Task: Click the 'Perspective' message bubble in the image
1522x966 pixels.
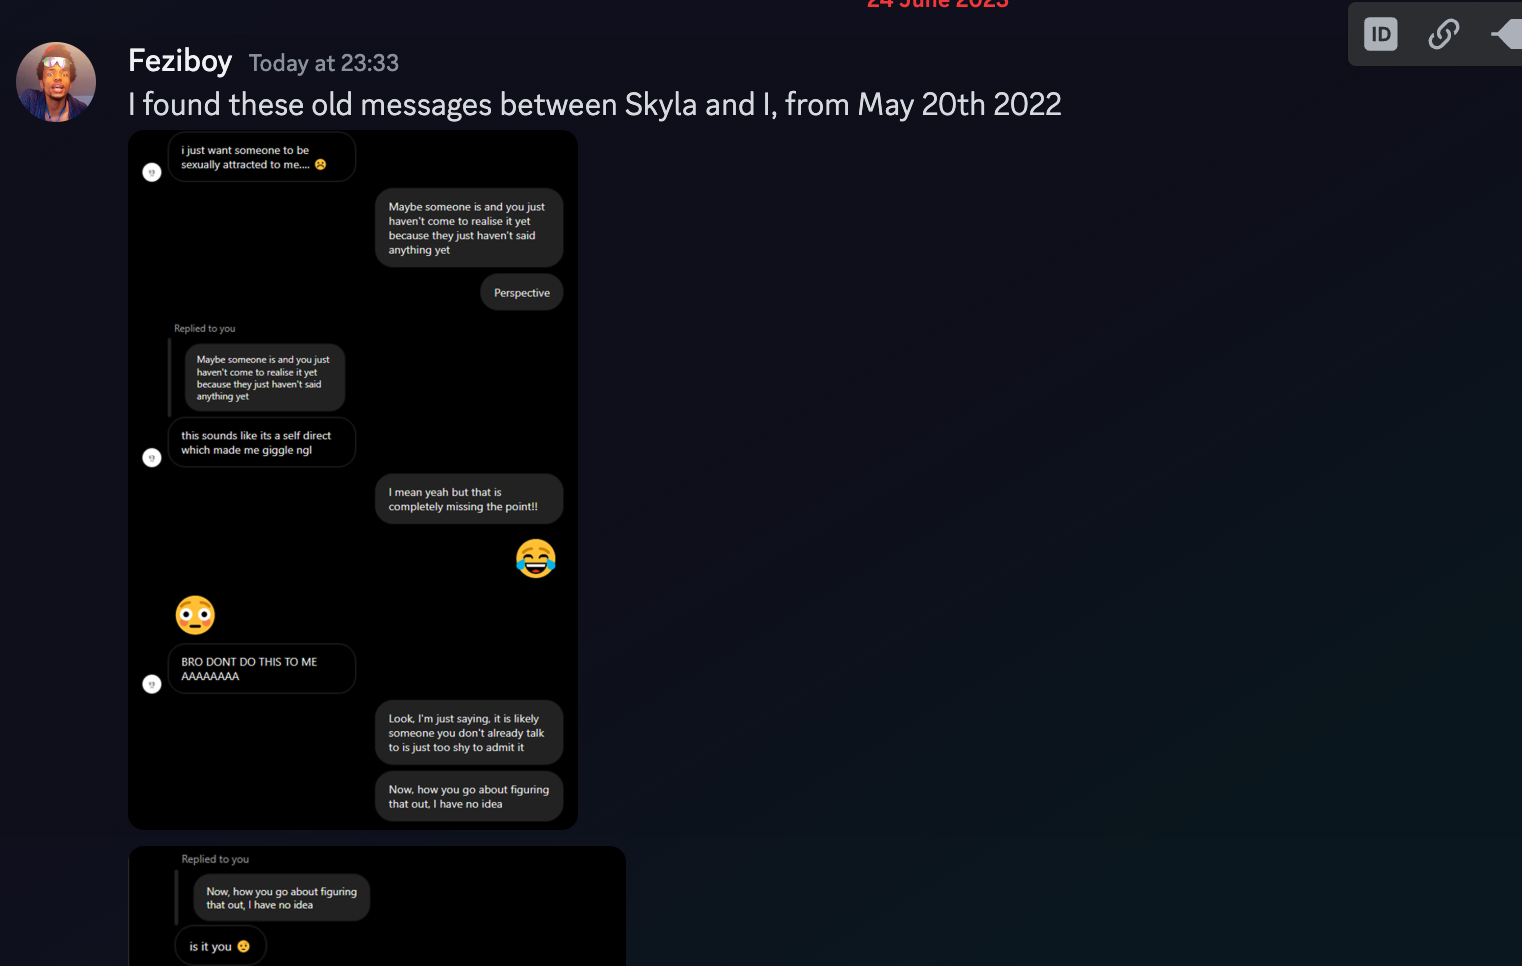Action: pos(522,293)
